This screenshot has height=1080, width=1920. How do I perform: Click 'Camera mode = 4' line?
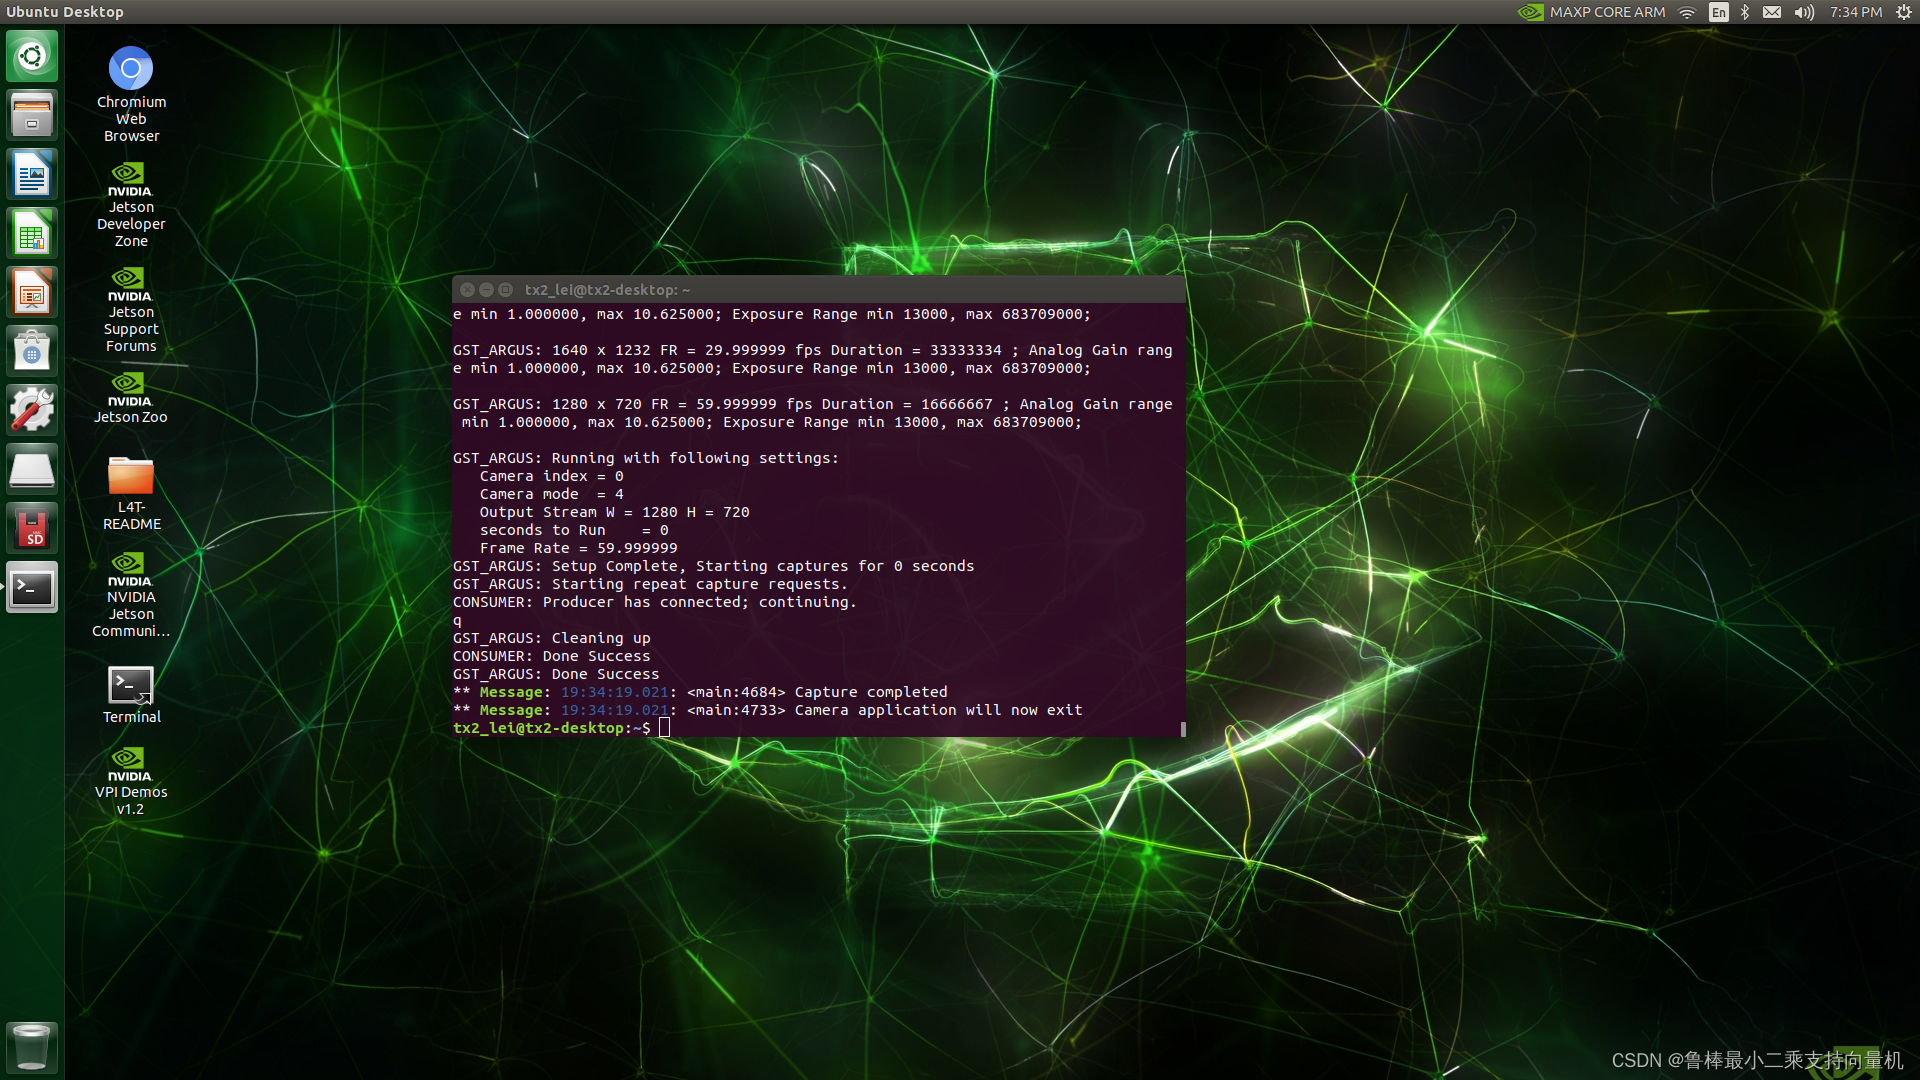coord(551,494)
